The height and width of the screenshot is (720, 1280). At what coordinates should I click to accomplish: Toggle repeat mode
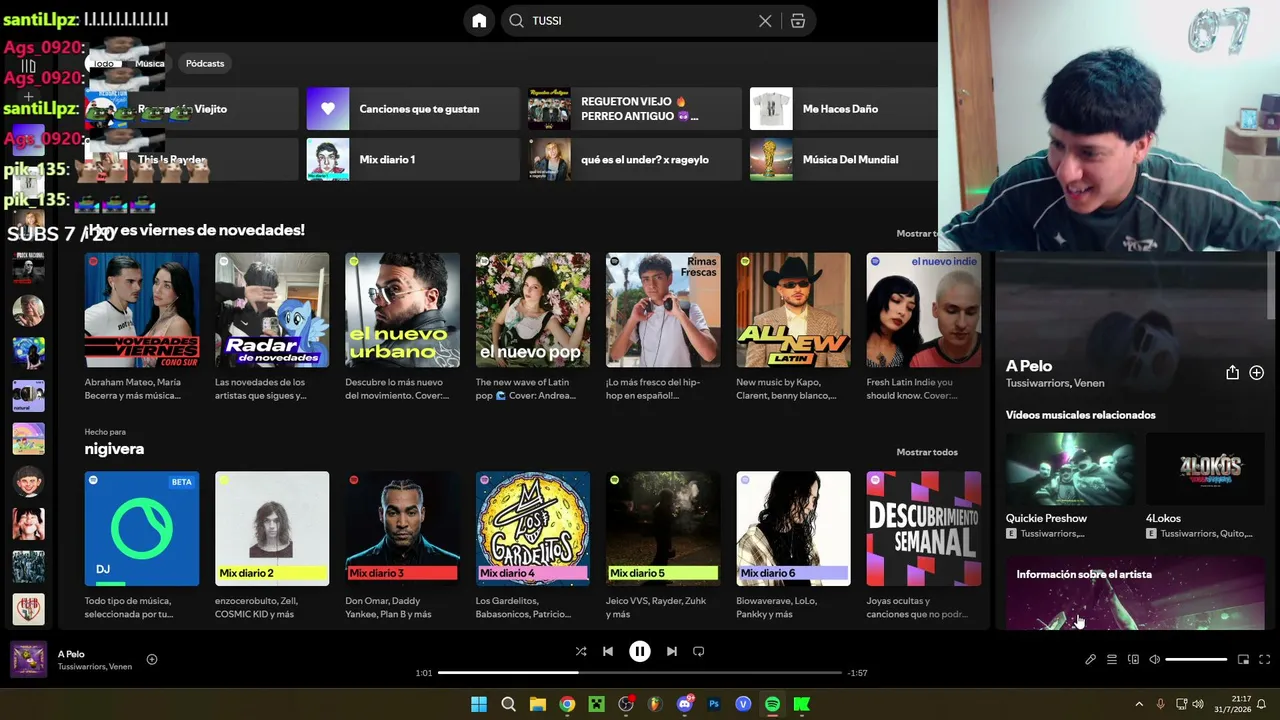(x=699, y=651)
